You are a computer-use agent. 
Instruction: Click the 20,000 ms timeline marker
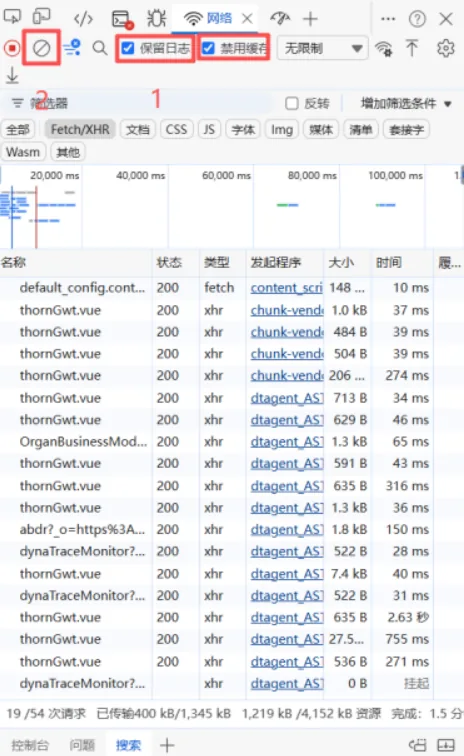click(55, 176)
